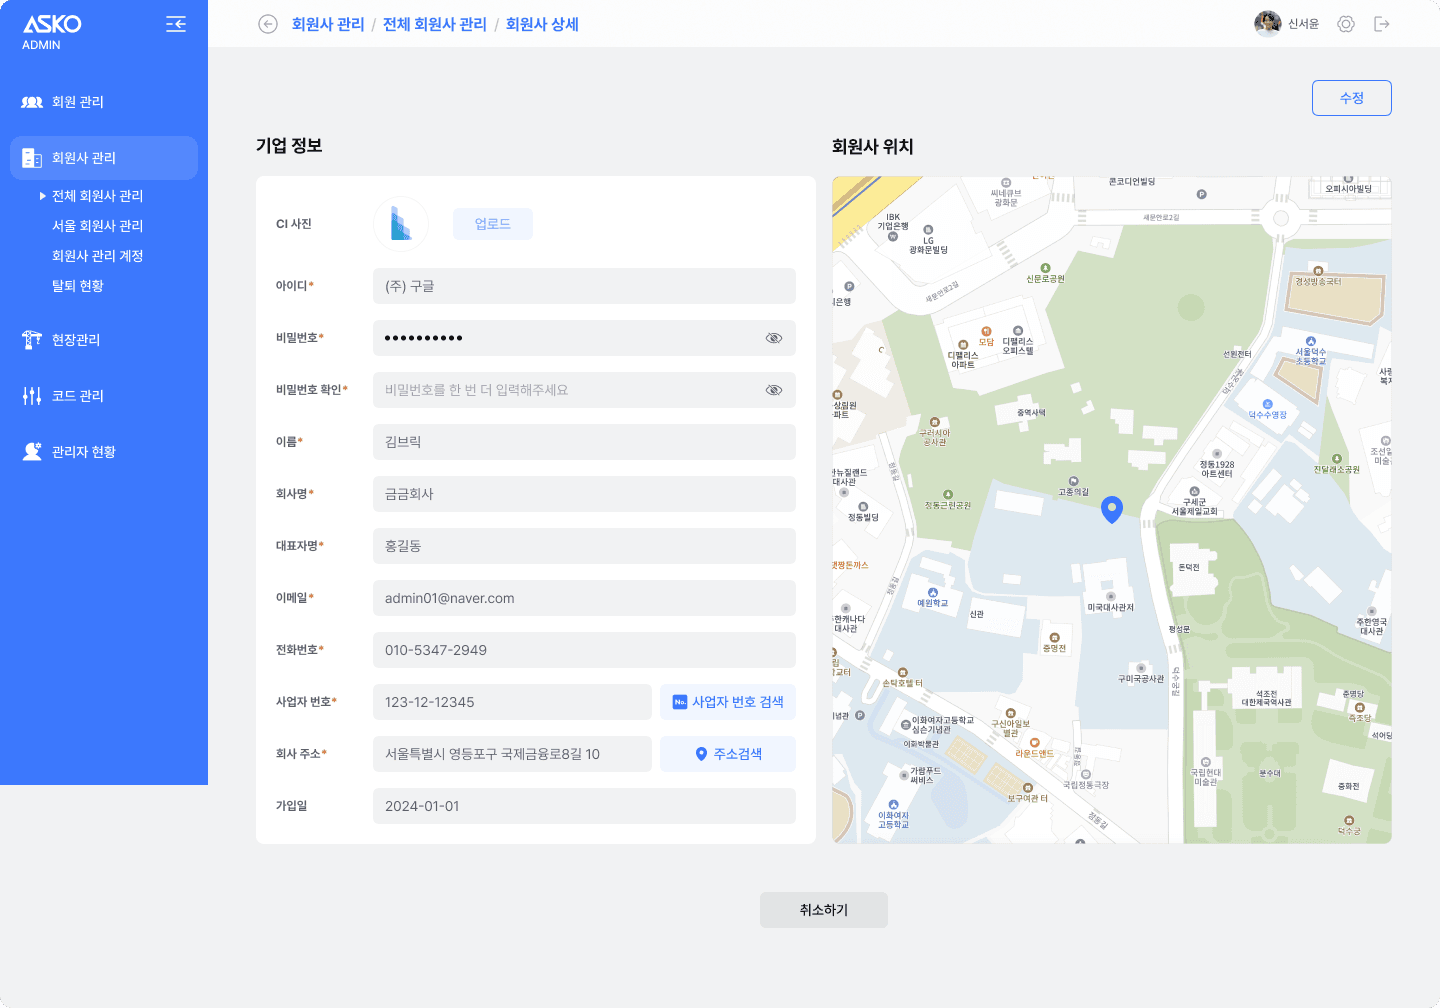Open the 관리자 현황 sidebar menu

(104, 452)
